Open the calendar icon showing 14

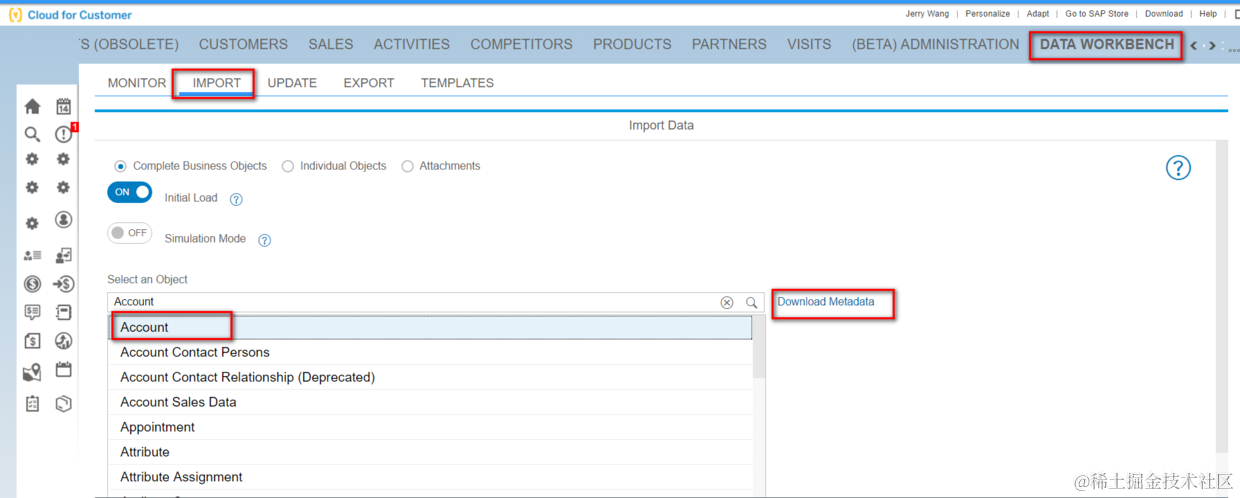(64, 106)
